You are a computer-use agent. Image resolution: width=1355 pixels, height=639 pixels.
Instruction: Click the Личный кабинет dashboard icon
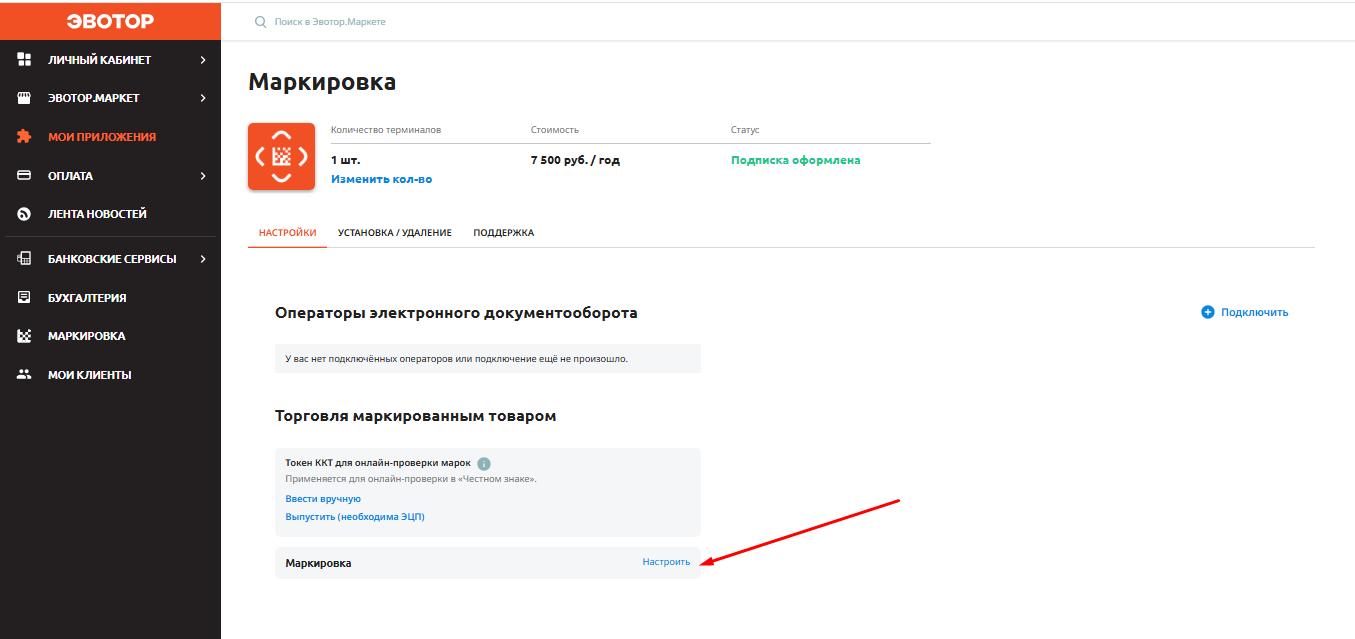click(x=25, y=60)
